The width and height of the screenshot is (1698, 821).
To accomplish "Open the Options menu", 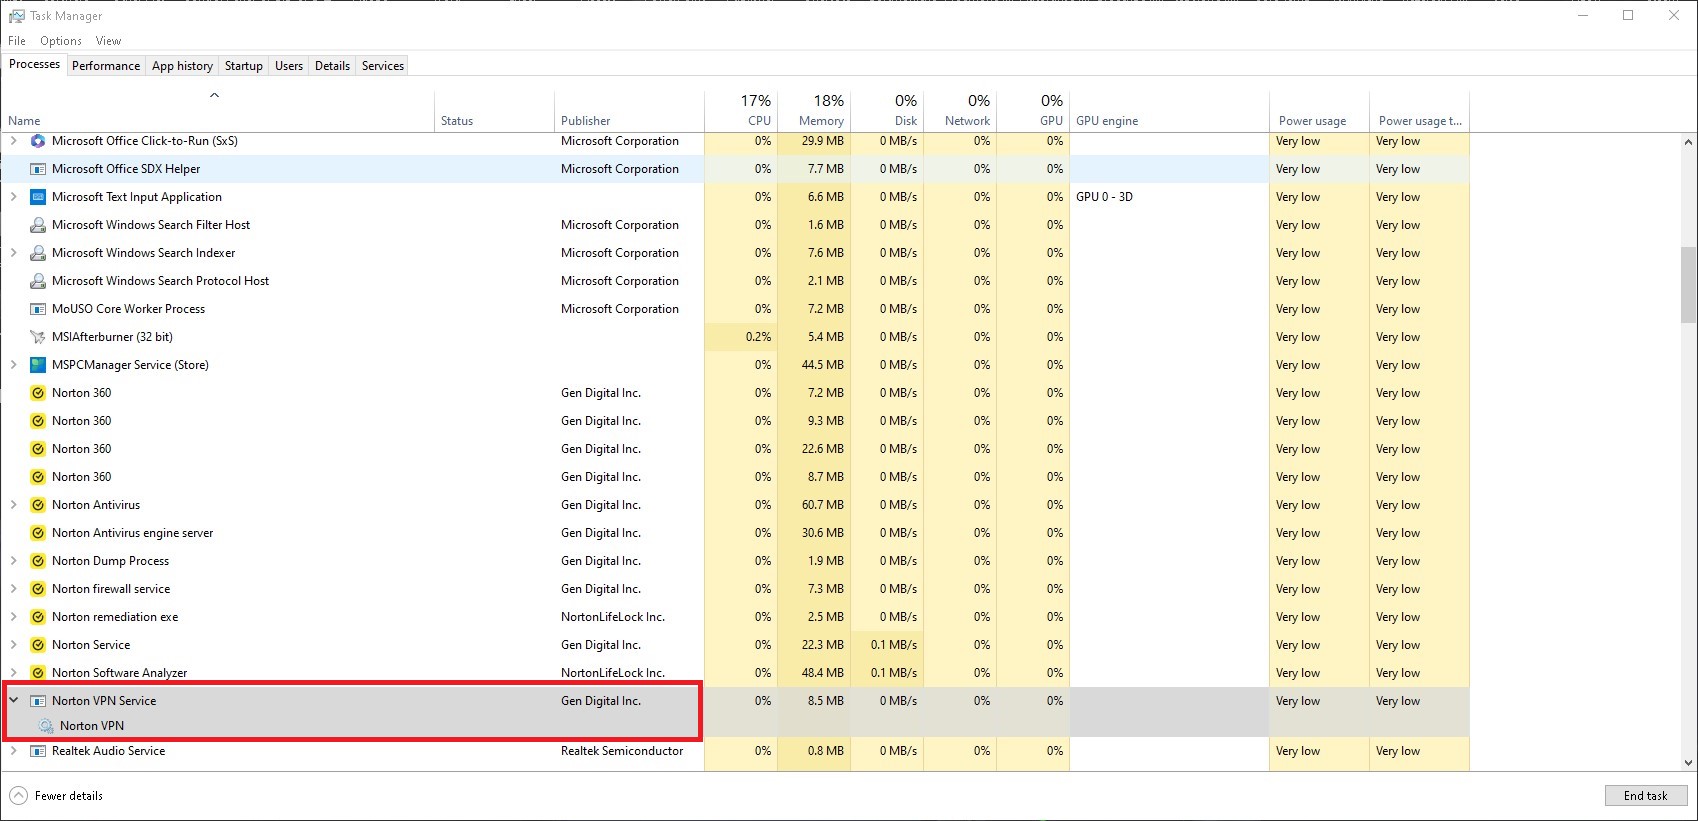I will 61,41.
